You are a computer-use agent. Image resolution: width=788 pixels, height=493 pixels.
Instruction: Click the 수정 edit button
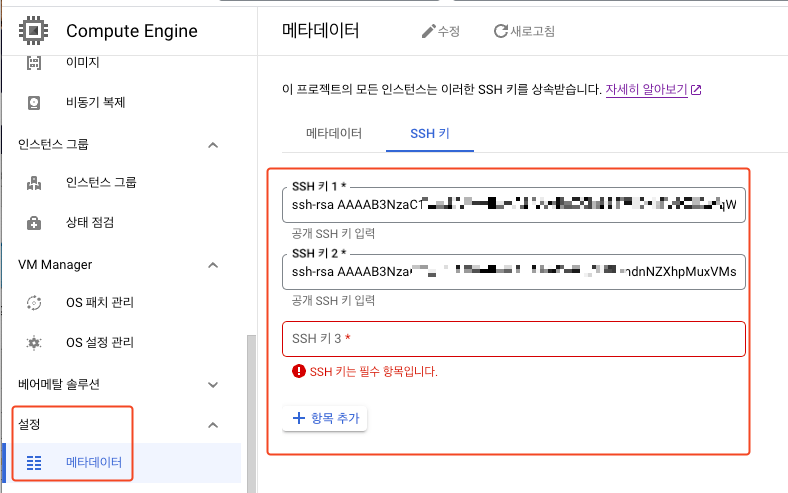tap(441, 31)
